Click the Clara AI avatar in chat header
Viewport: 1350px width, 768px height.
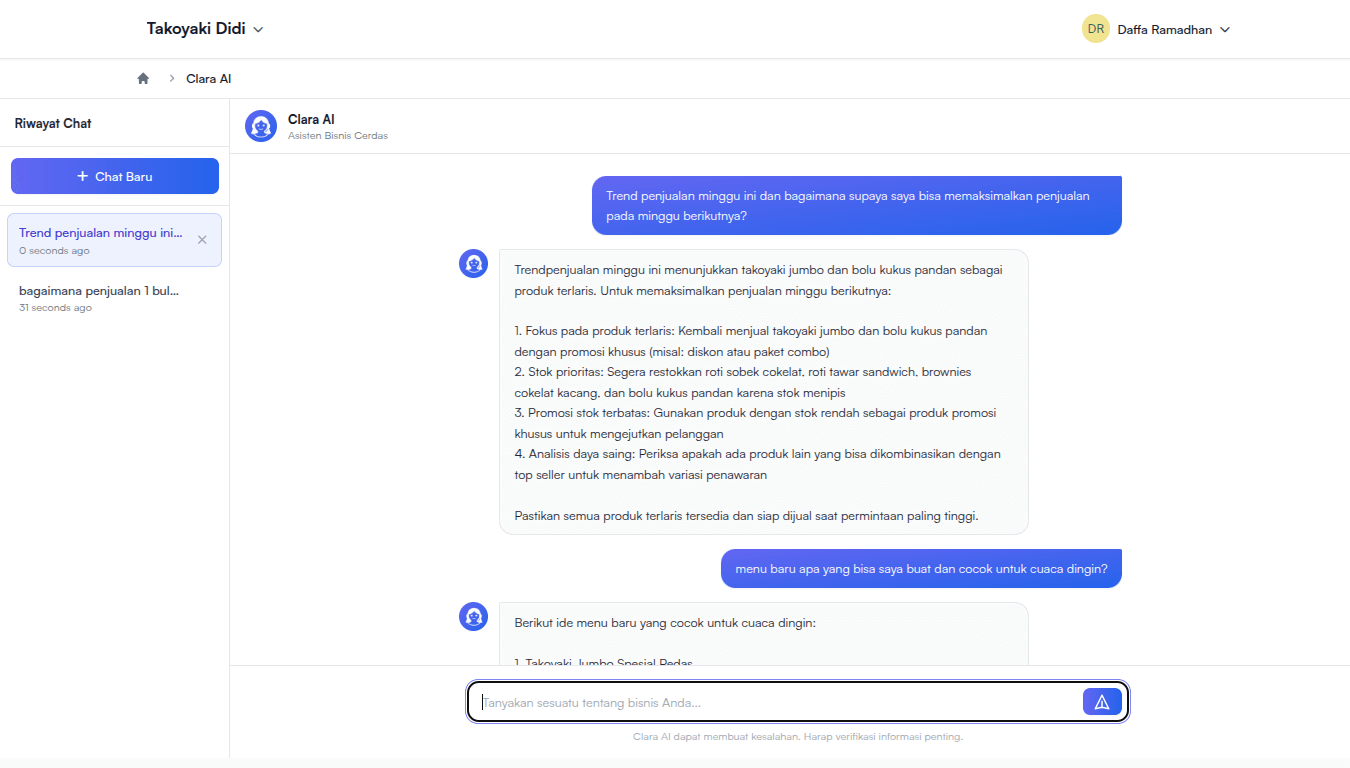pos(261,126)
